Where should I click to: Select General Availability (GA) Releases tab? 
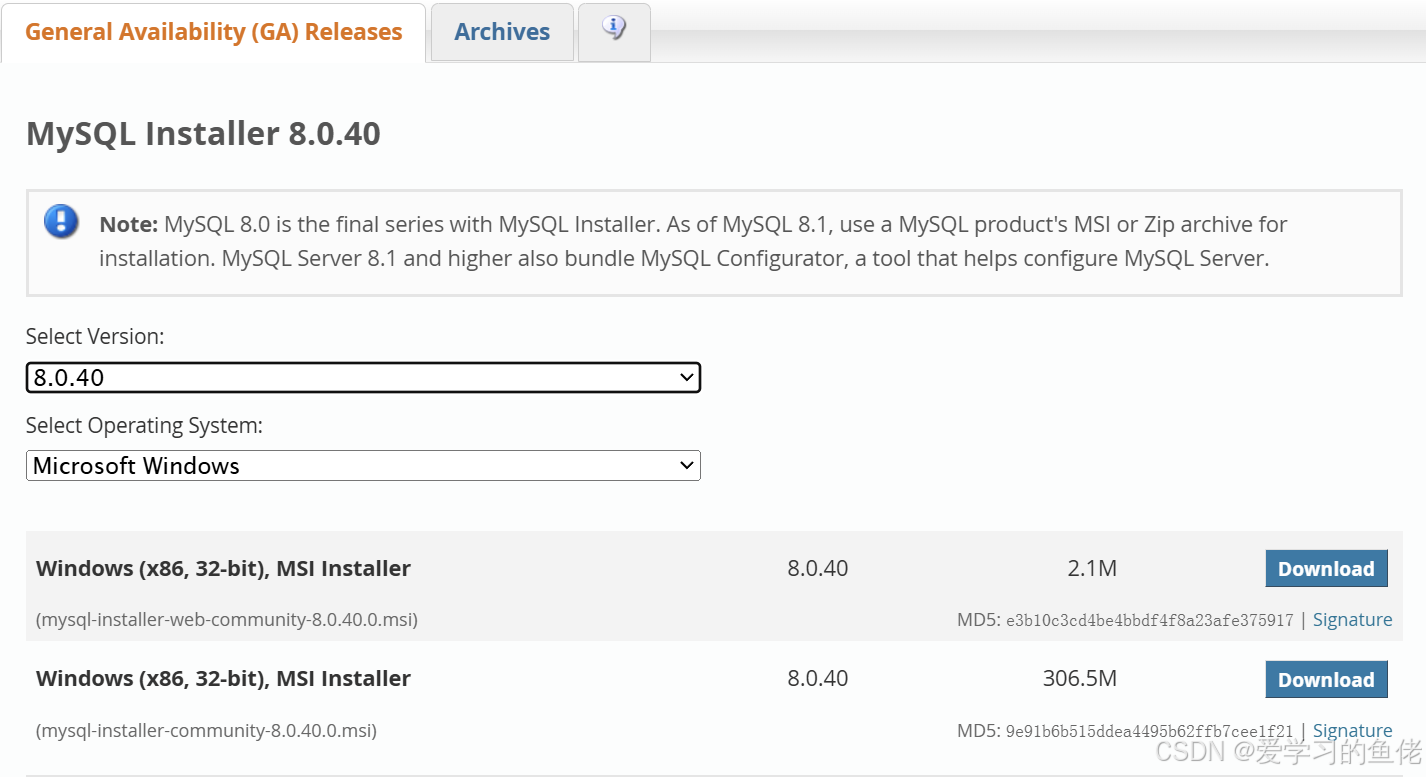pos(213,32)
